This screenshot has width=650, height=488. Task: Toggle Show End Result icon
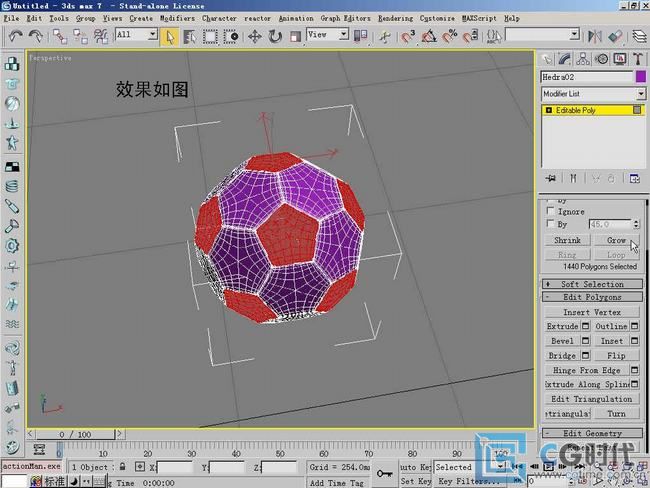coord(573,179)
